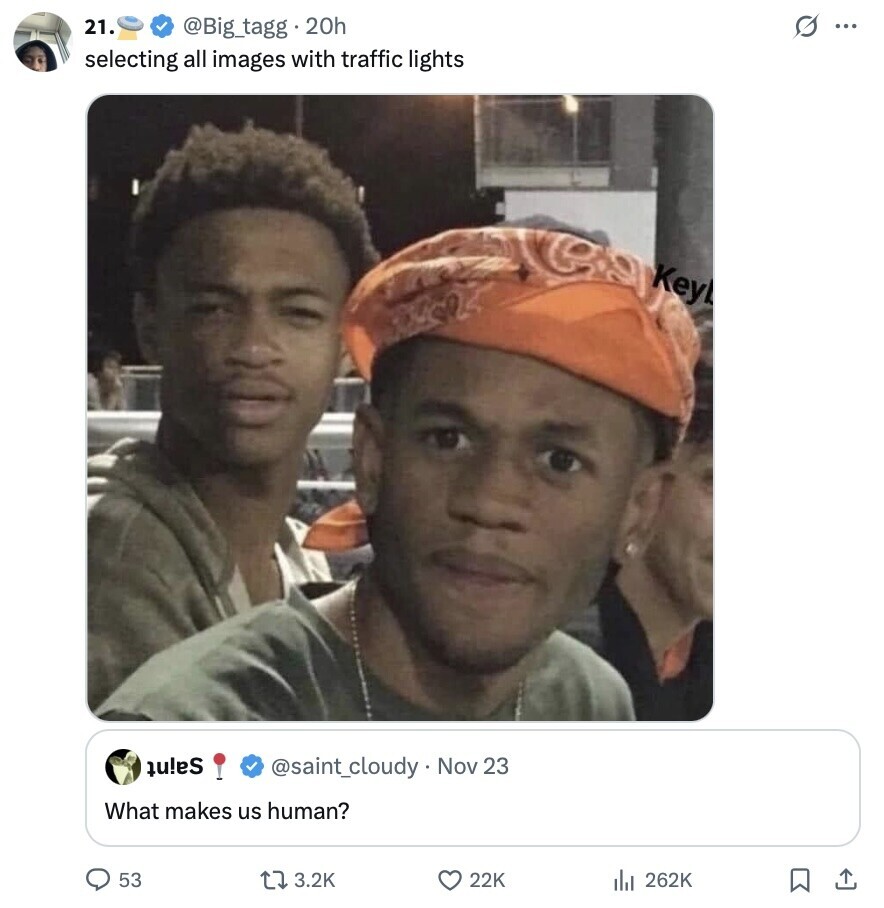The image size is (884, 908).
Task: Click the text "selecting all images with traffic lights"
Action: click(x=274, y=59)
